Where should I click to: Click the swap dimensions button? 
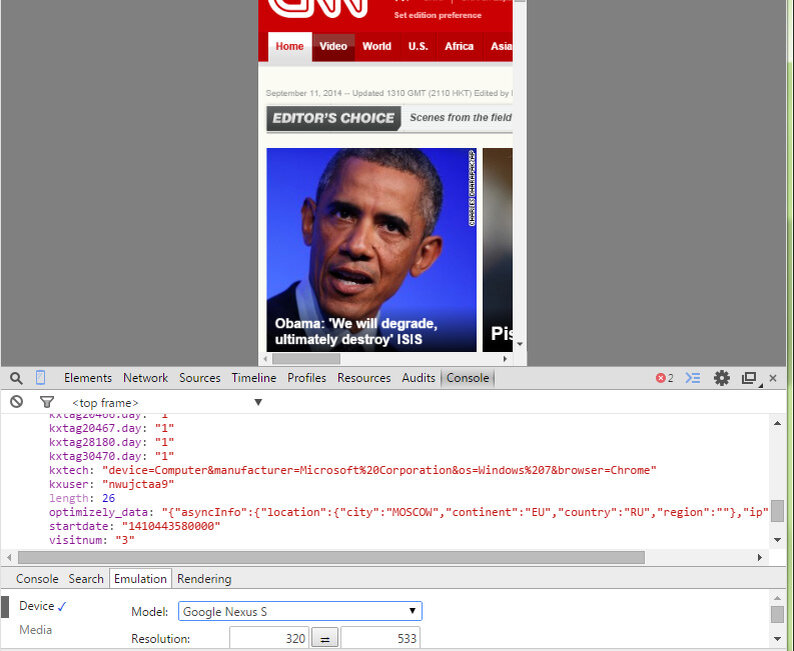(325, 639)
